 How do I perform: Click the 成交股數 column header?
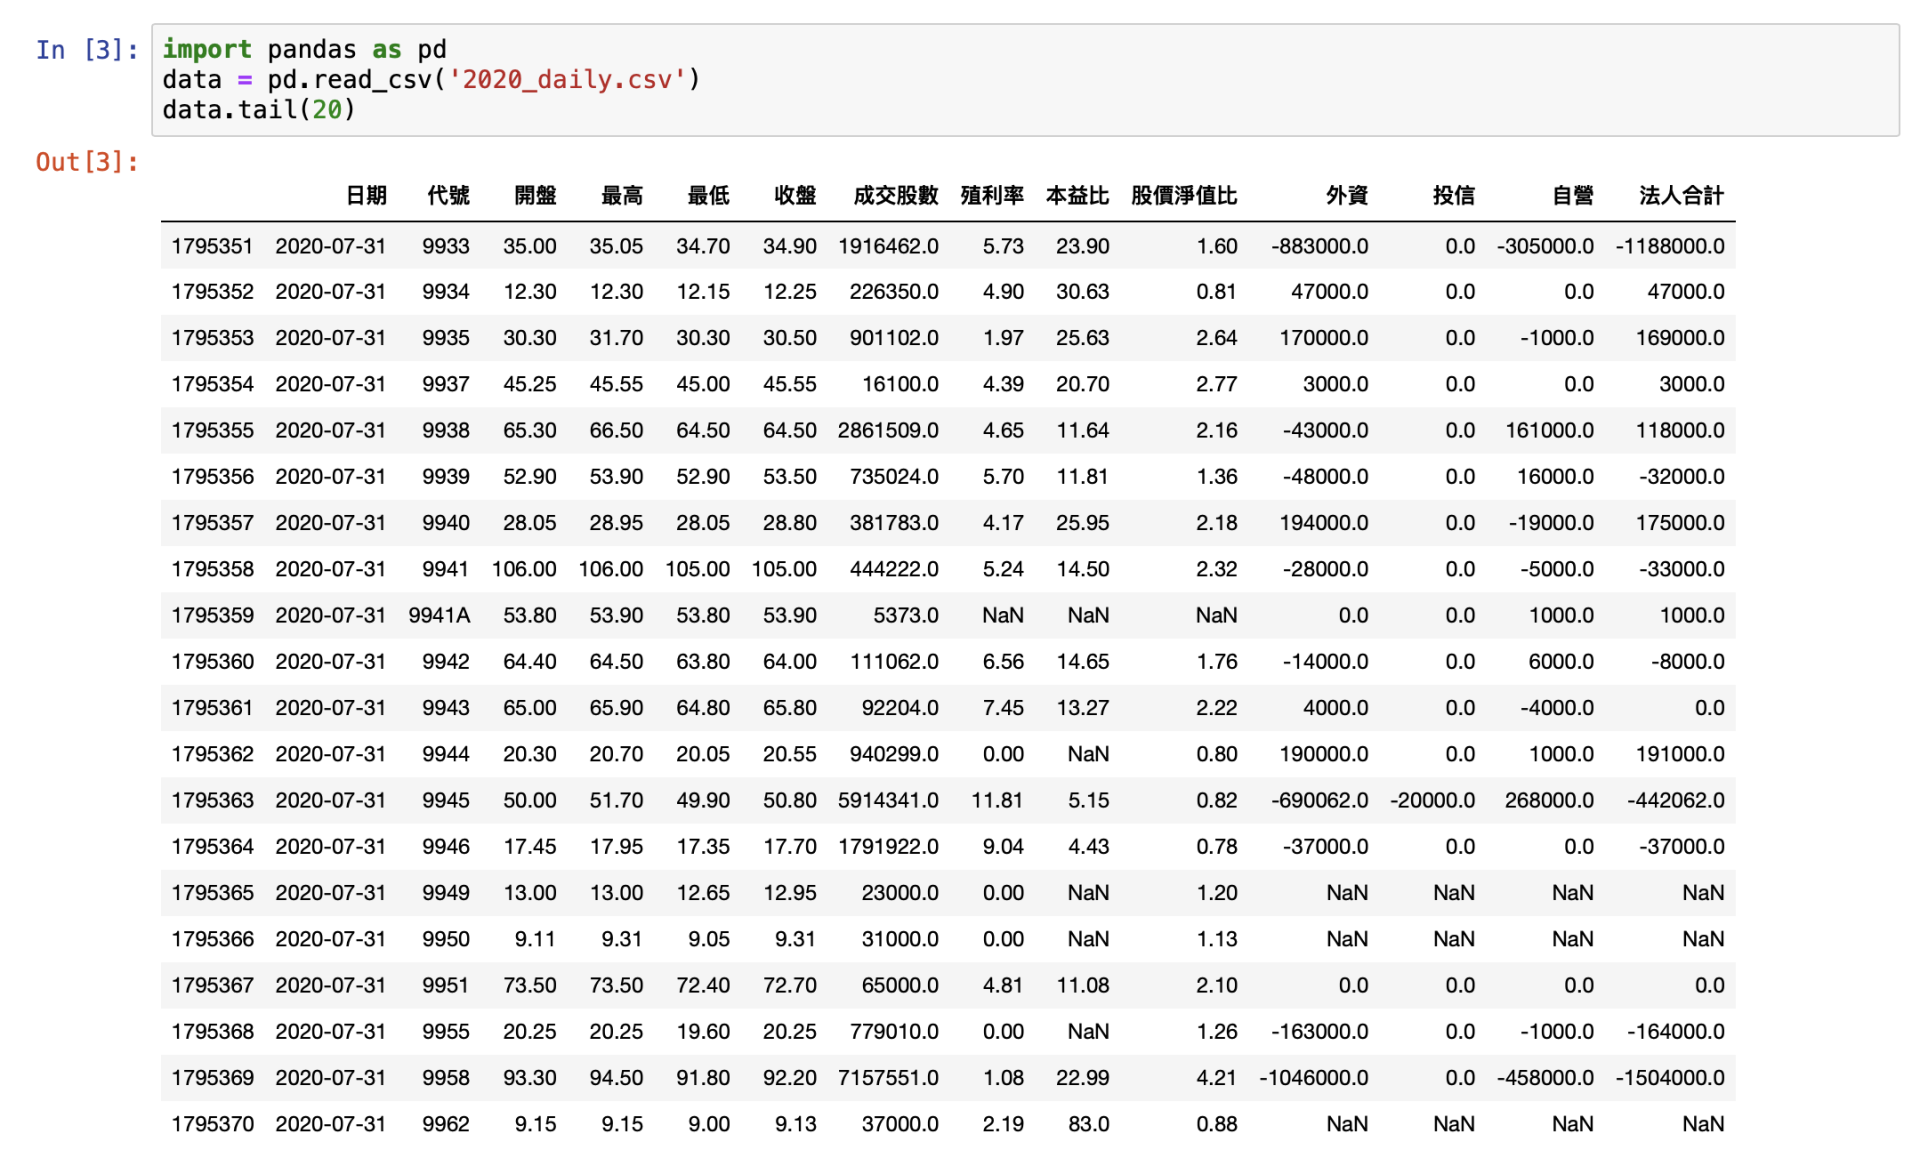pyautogui.click(x=895, y=195)
